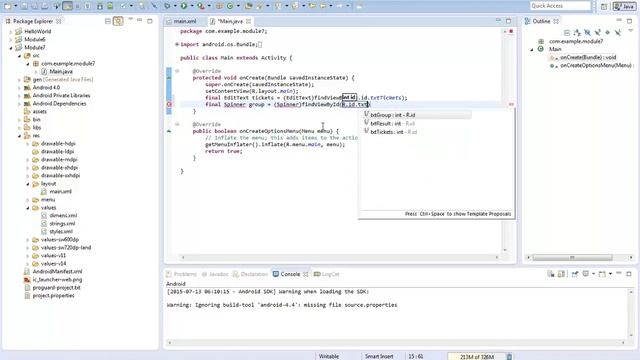Screen dimensions: 640x360
Task: Click Link with Editor in Package Explorer
Action: click(118, 21)
